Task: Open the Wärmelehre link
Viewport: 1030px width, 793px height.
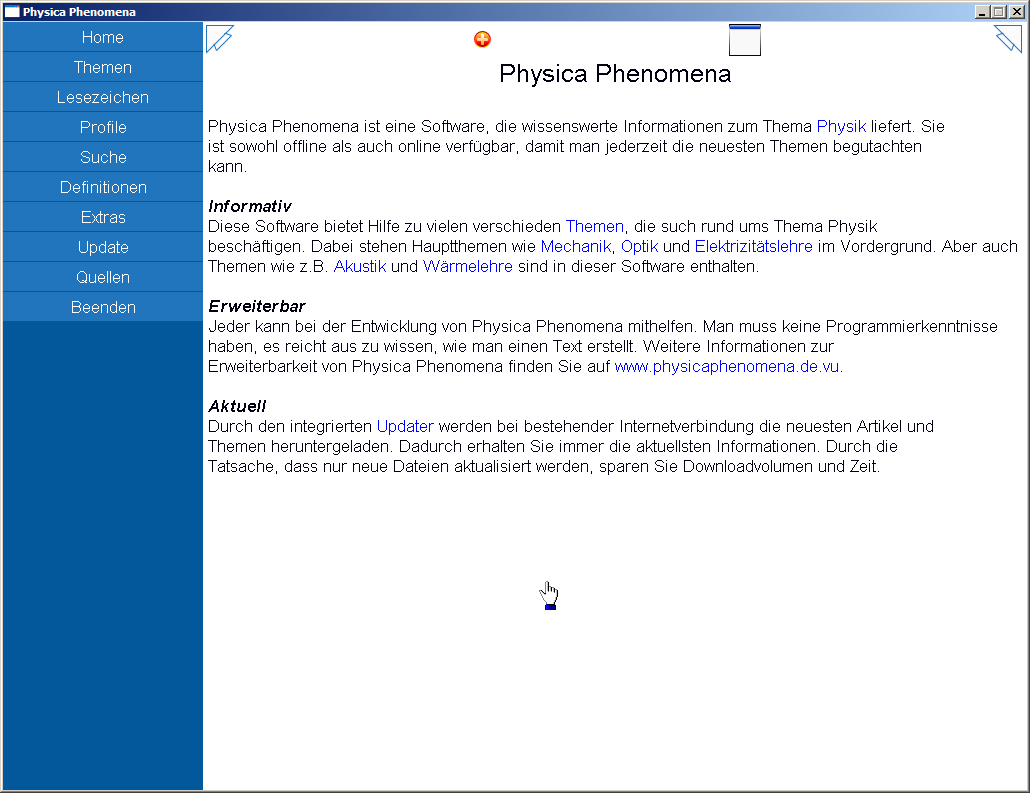Action: 468,266
